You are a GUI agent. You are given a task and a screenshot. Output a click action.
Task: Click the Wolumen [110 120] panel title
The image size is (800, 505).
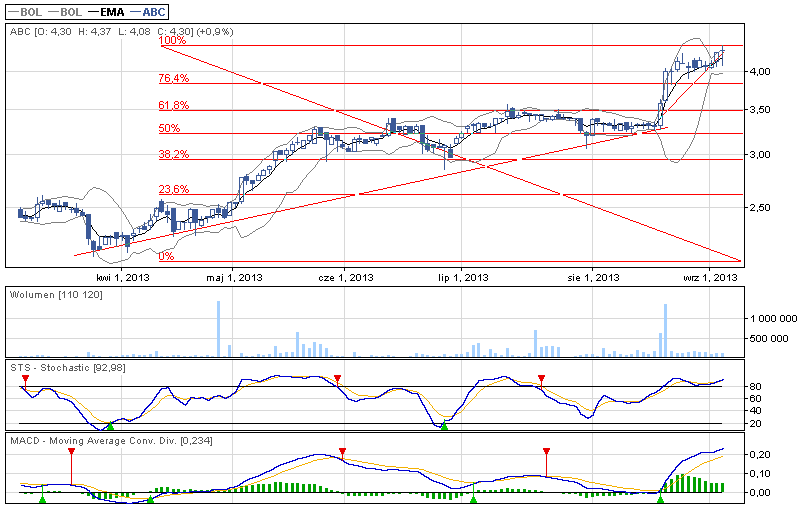coord(56,295)
